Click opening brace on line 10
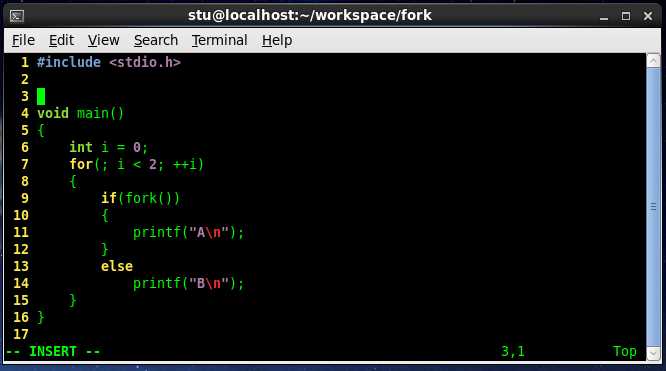 coord(104,215)
